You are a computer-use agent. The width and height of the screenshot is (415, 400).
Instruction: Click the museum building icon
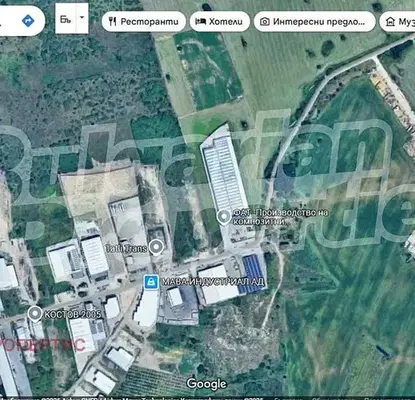coord(390,22)
